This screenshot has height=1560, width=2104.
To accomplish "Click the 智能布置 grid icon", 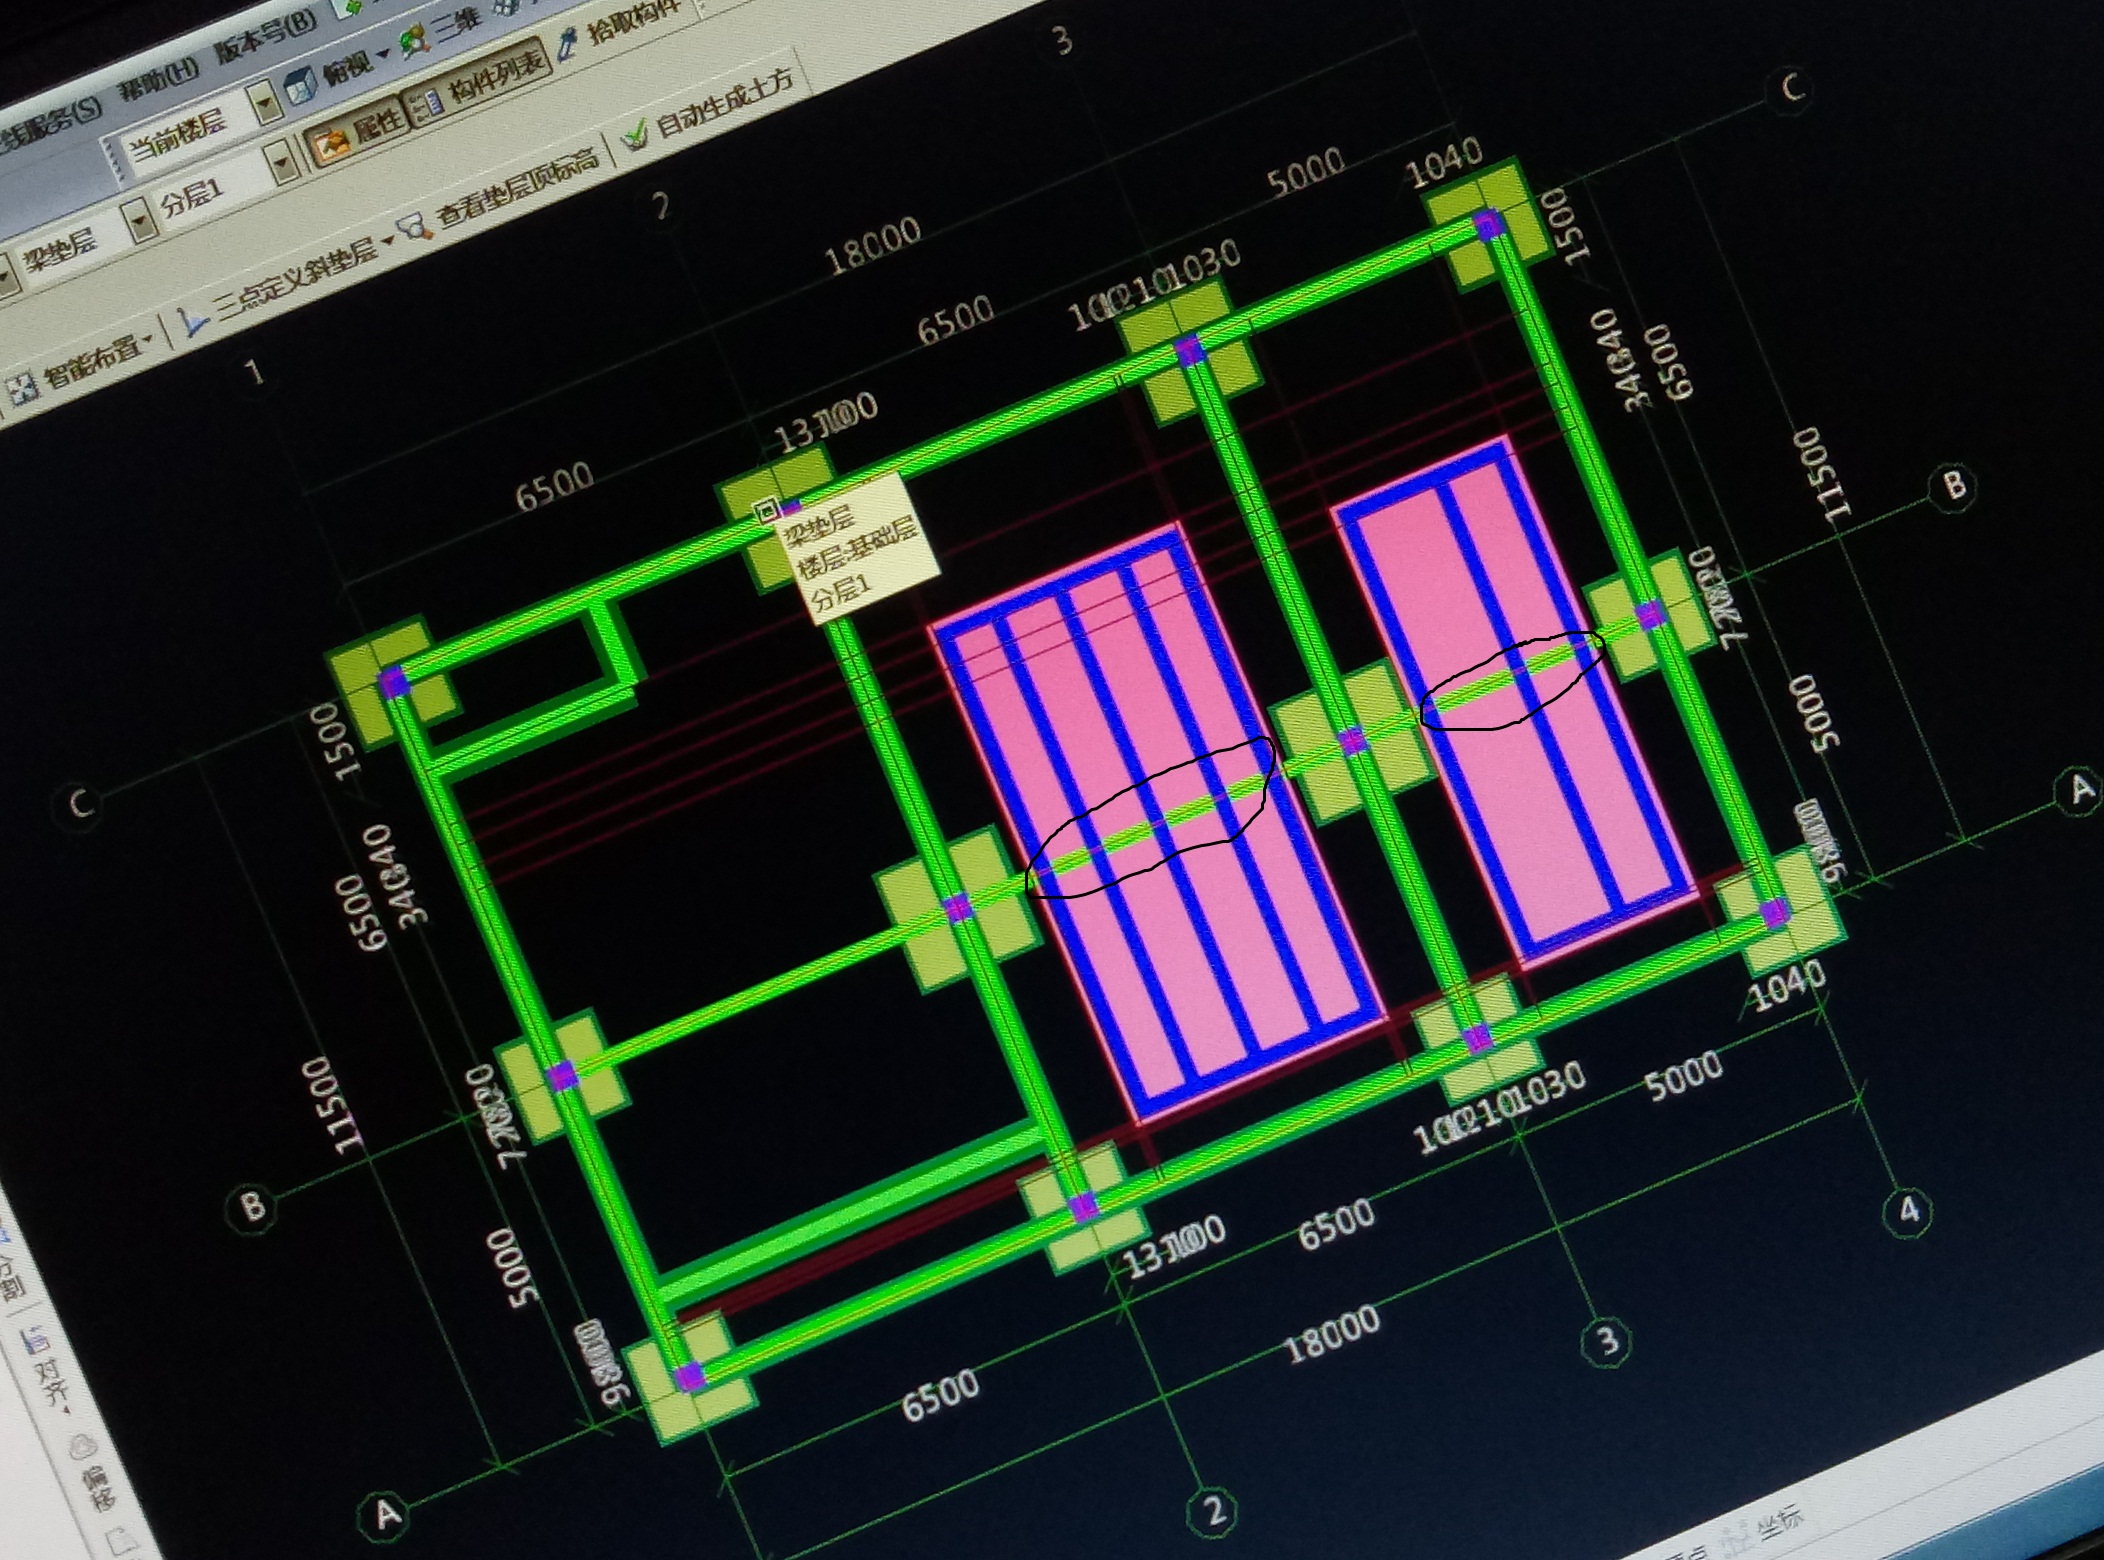I will tap(23, 385).
